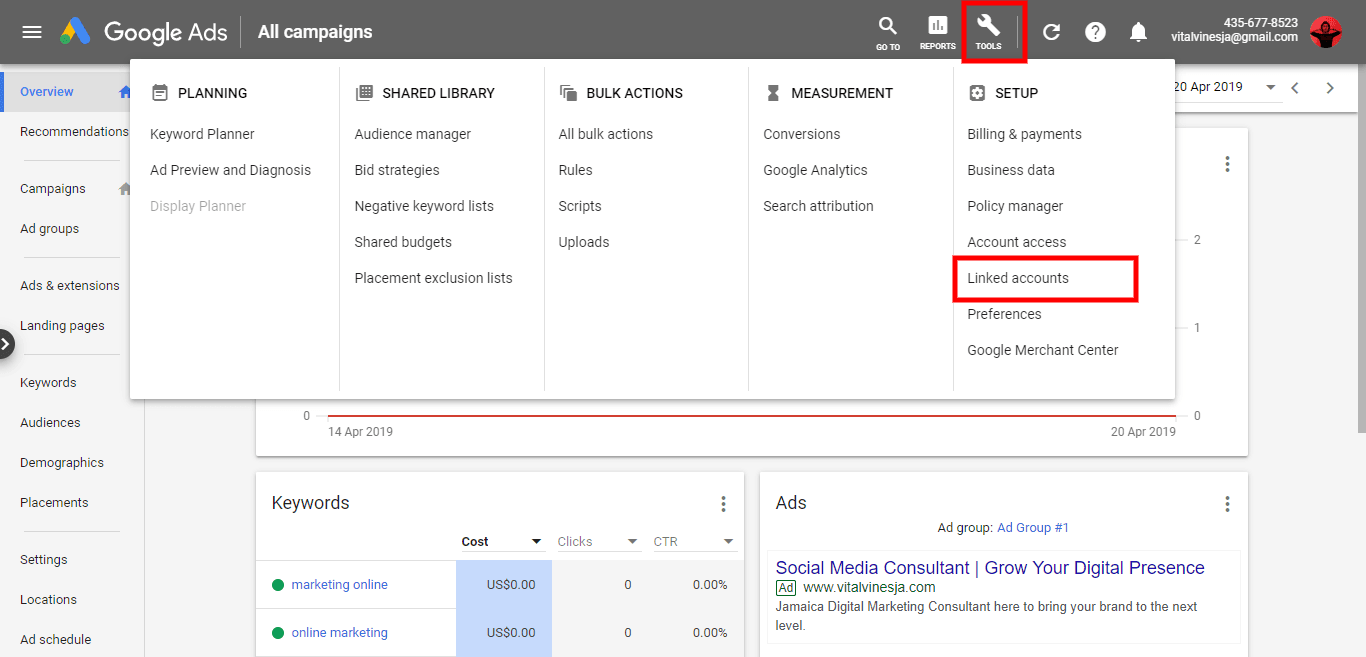1366x657 pixels.
Task: Refresh data with the refresh icon
Action: pyautogui.click(x=1051, y=32)
